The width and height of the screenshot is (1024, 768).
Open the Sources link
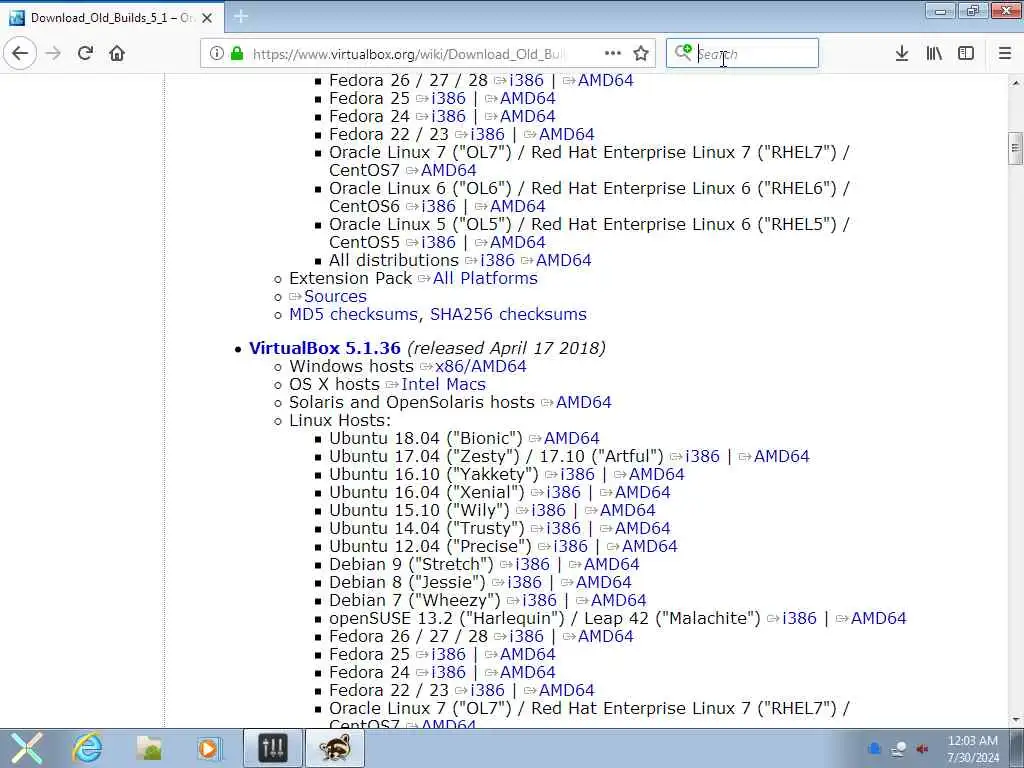click(x=335, y=296)
